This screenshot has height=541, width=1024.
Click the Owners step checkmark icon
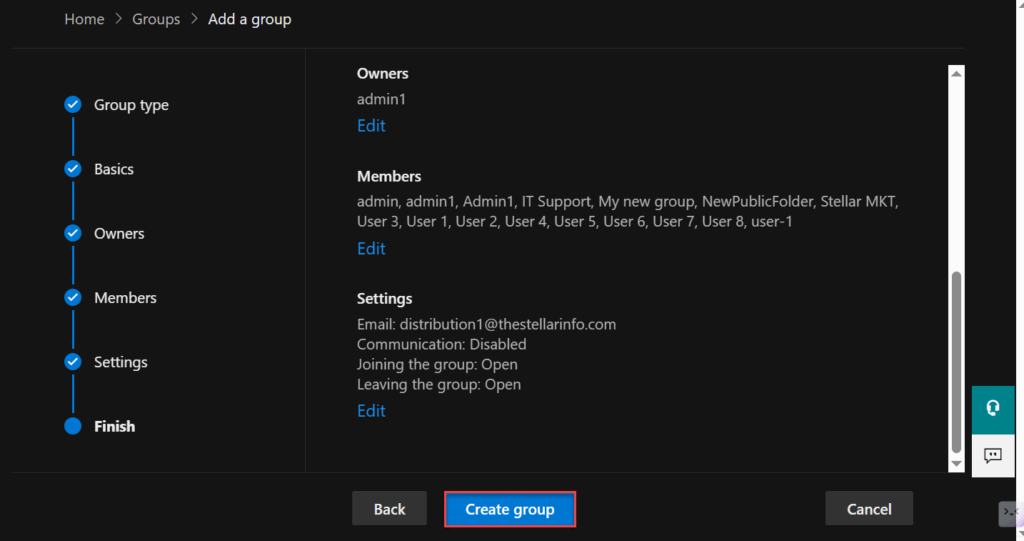pyautogui.click(x=73, y=233)
